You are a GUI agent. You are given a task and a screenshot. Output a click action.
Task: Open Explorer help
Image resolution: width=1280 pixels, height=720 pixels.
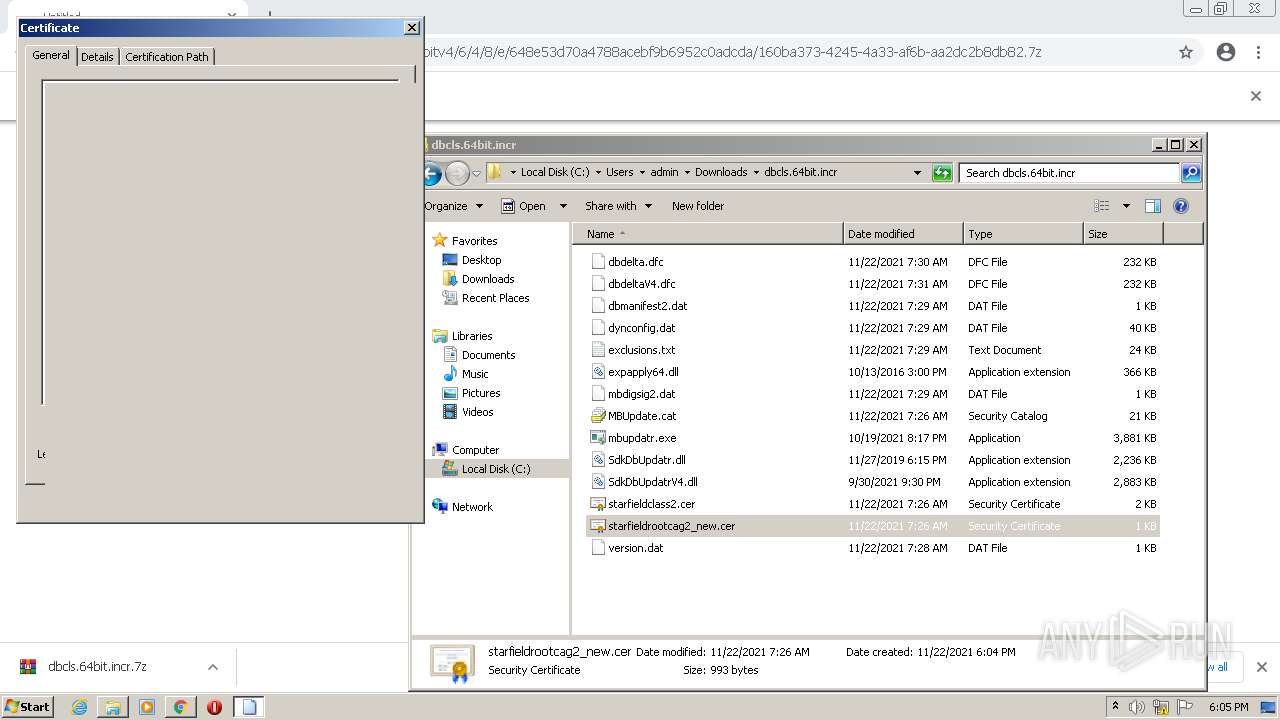click(1181, 206)
